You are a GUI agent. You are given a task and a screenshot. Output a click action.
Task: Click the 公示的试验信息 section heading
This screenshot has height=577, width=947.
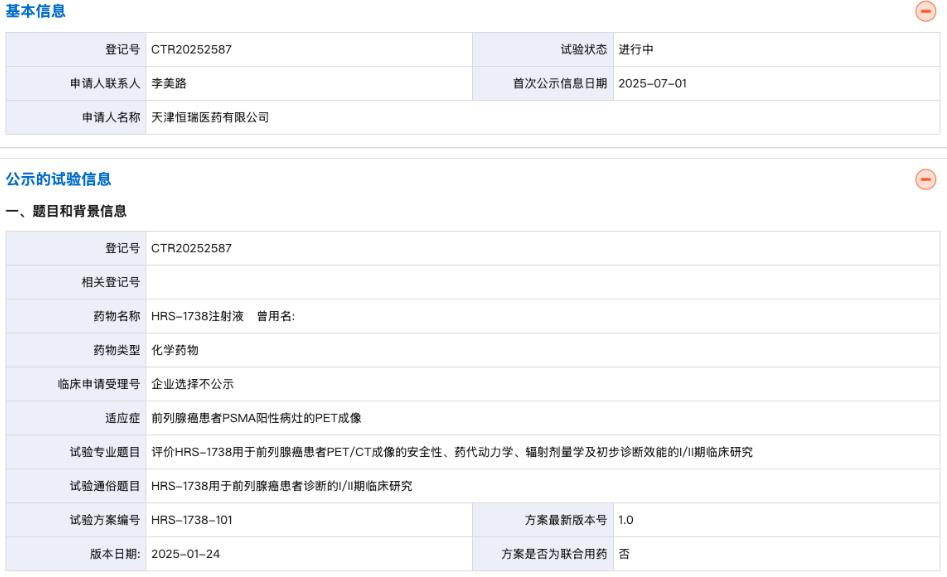[x=59, y=179]
